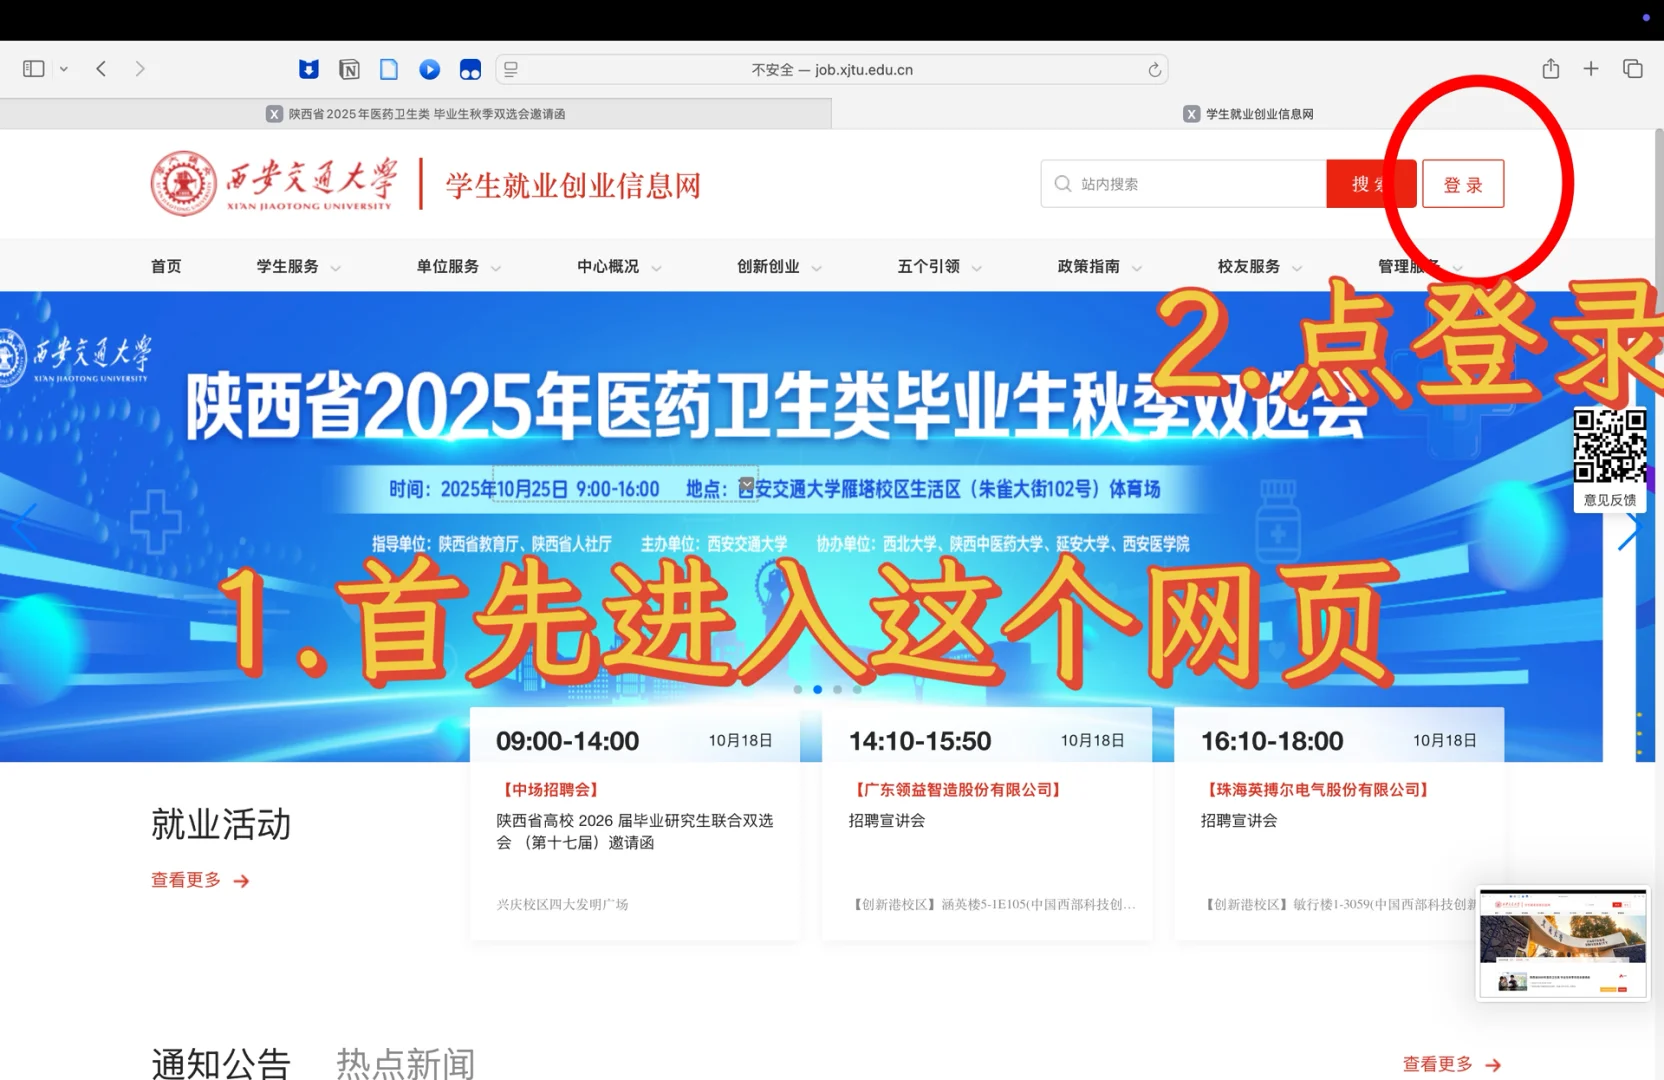The width and height of the screenshot is (1664, 1080).
Task: Click the 学生就业创业信息网 site title
Action: point(573,185)
